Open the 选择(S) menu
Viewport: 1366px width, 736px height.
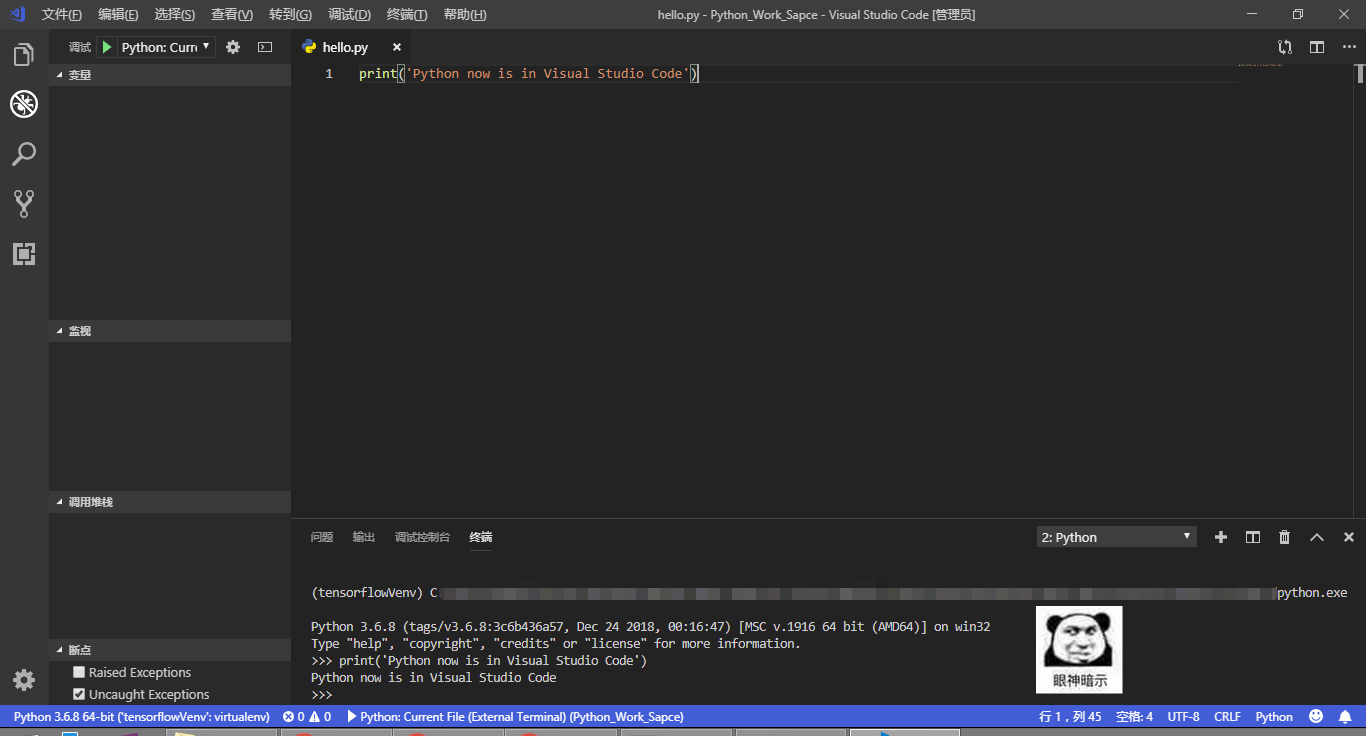175,14
